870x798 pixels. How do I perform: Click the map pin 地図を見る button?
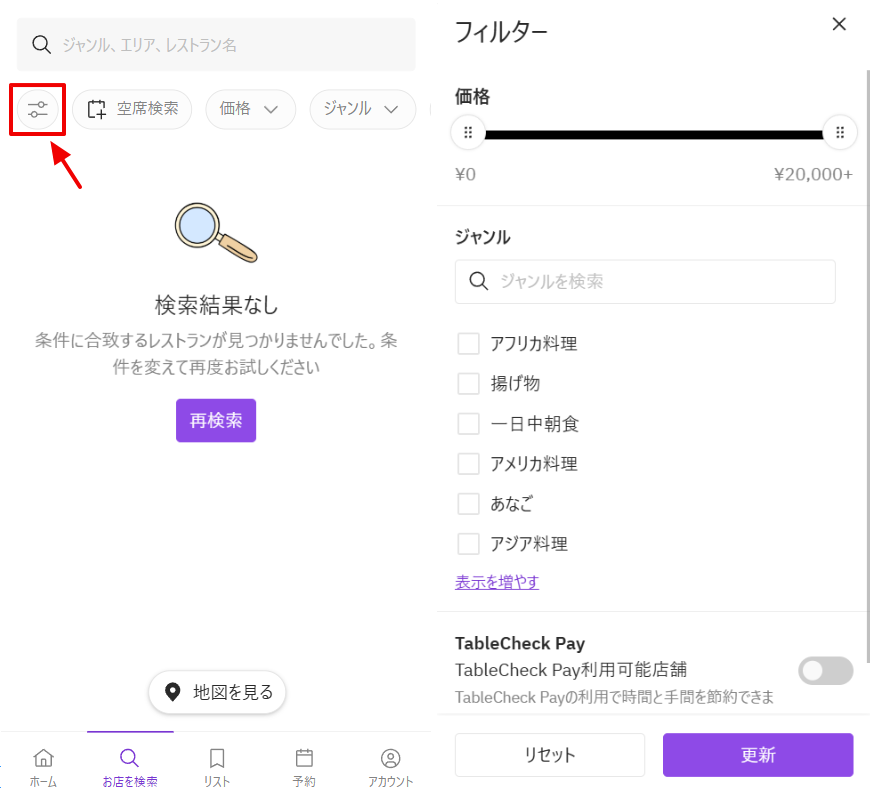click(217, 692)
